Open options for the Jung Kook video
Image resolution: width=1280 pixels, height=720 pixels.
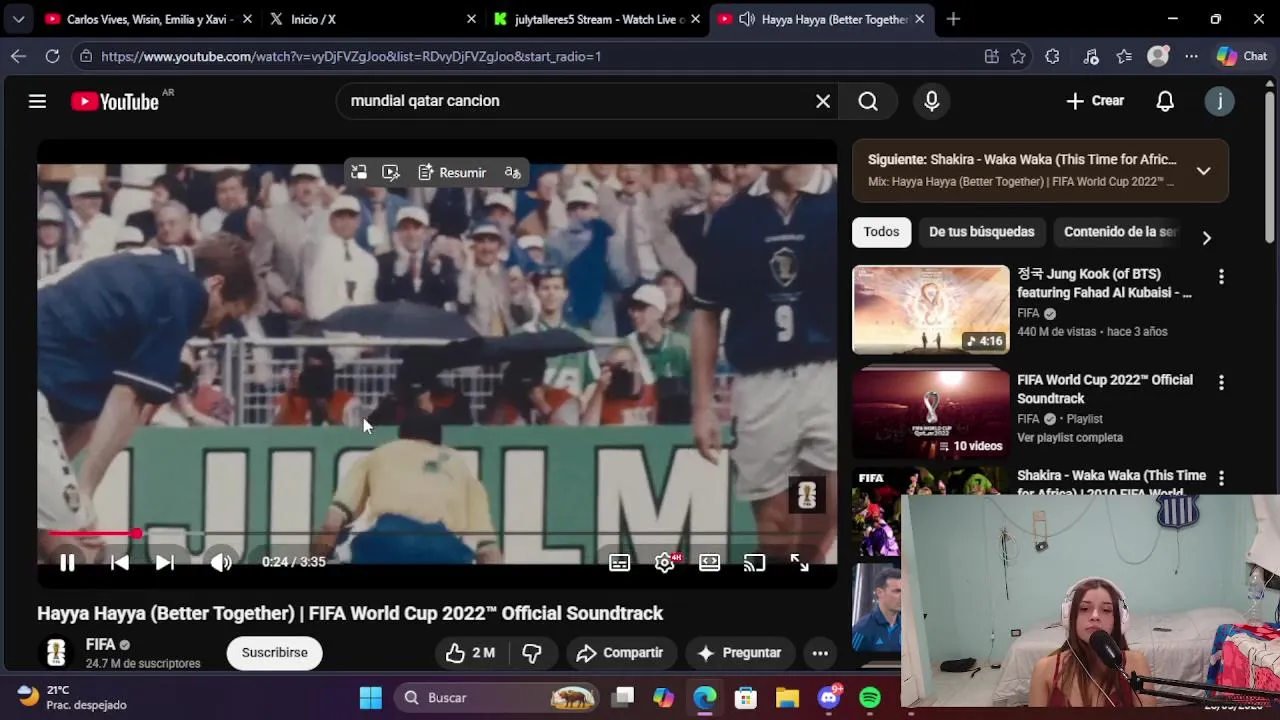tap(1221, 276)
